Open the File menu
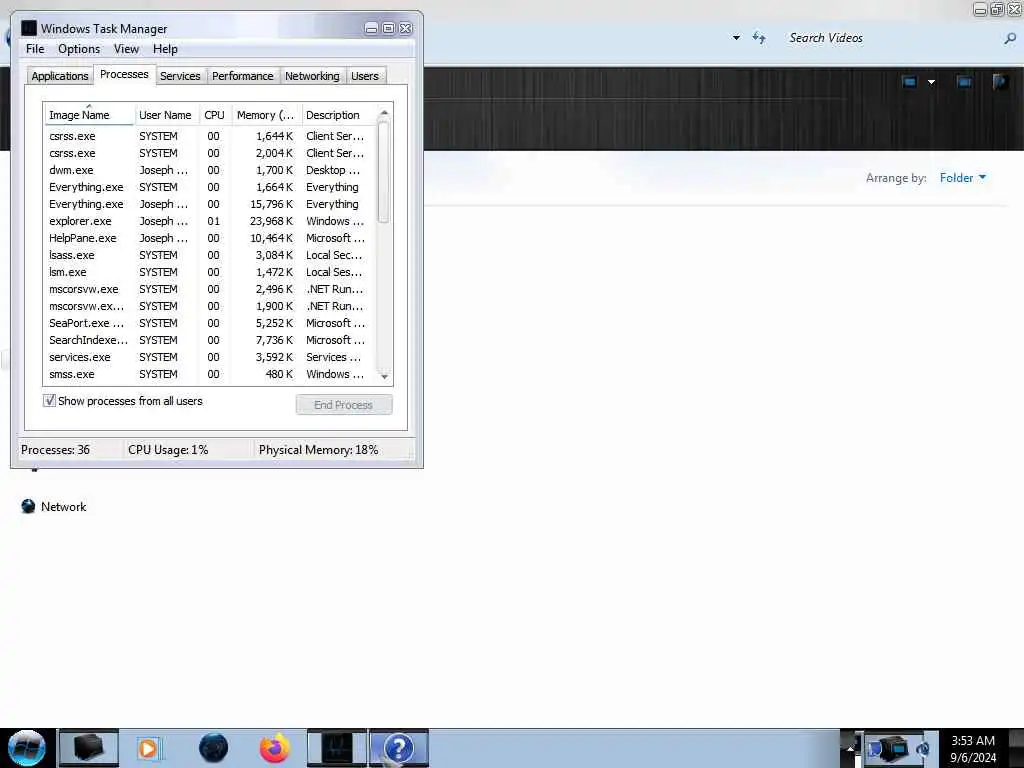This screenshot has width=1024, height=768. (35, 49)
